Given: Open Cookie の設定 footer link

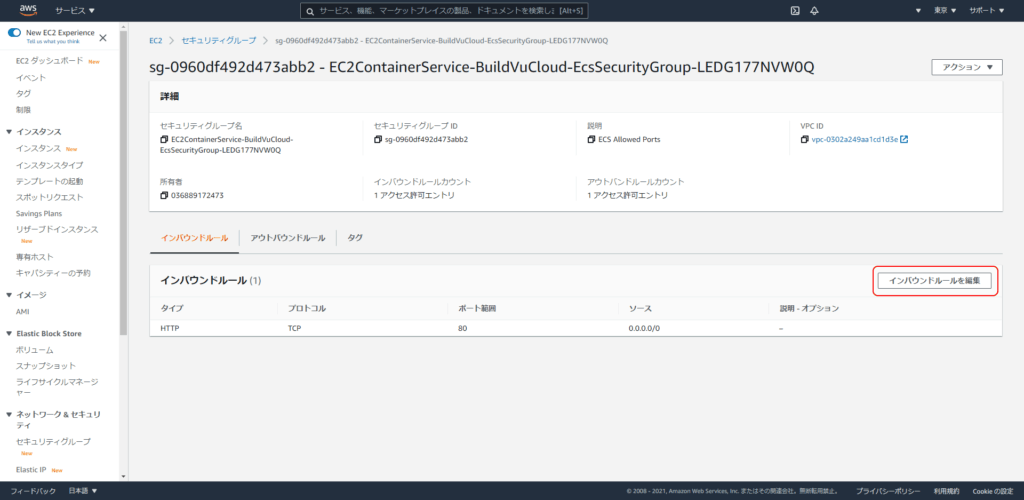Looking at the screenshot, I should pyautogui.click(x=992, y=491).
